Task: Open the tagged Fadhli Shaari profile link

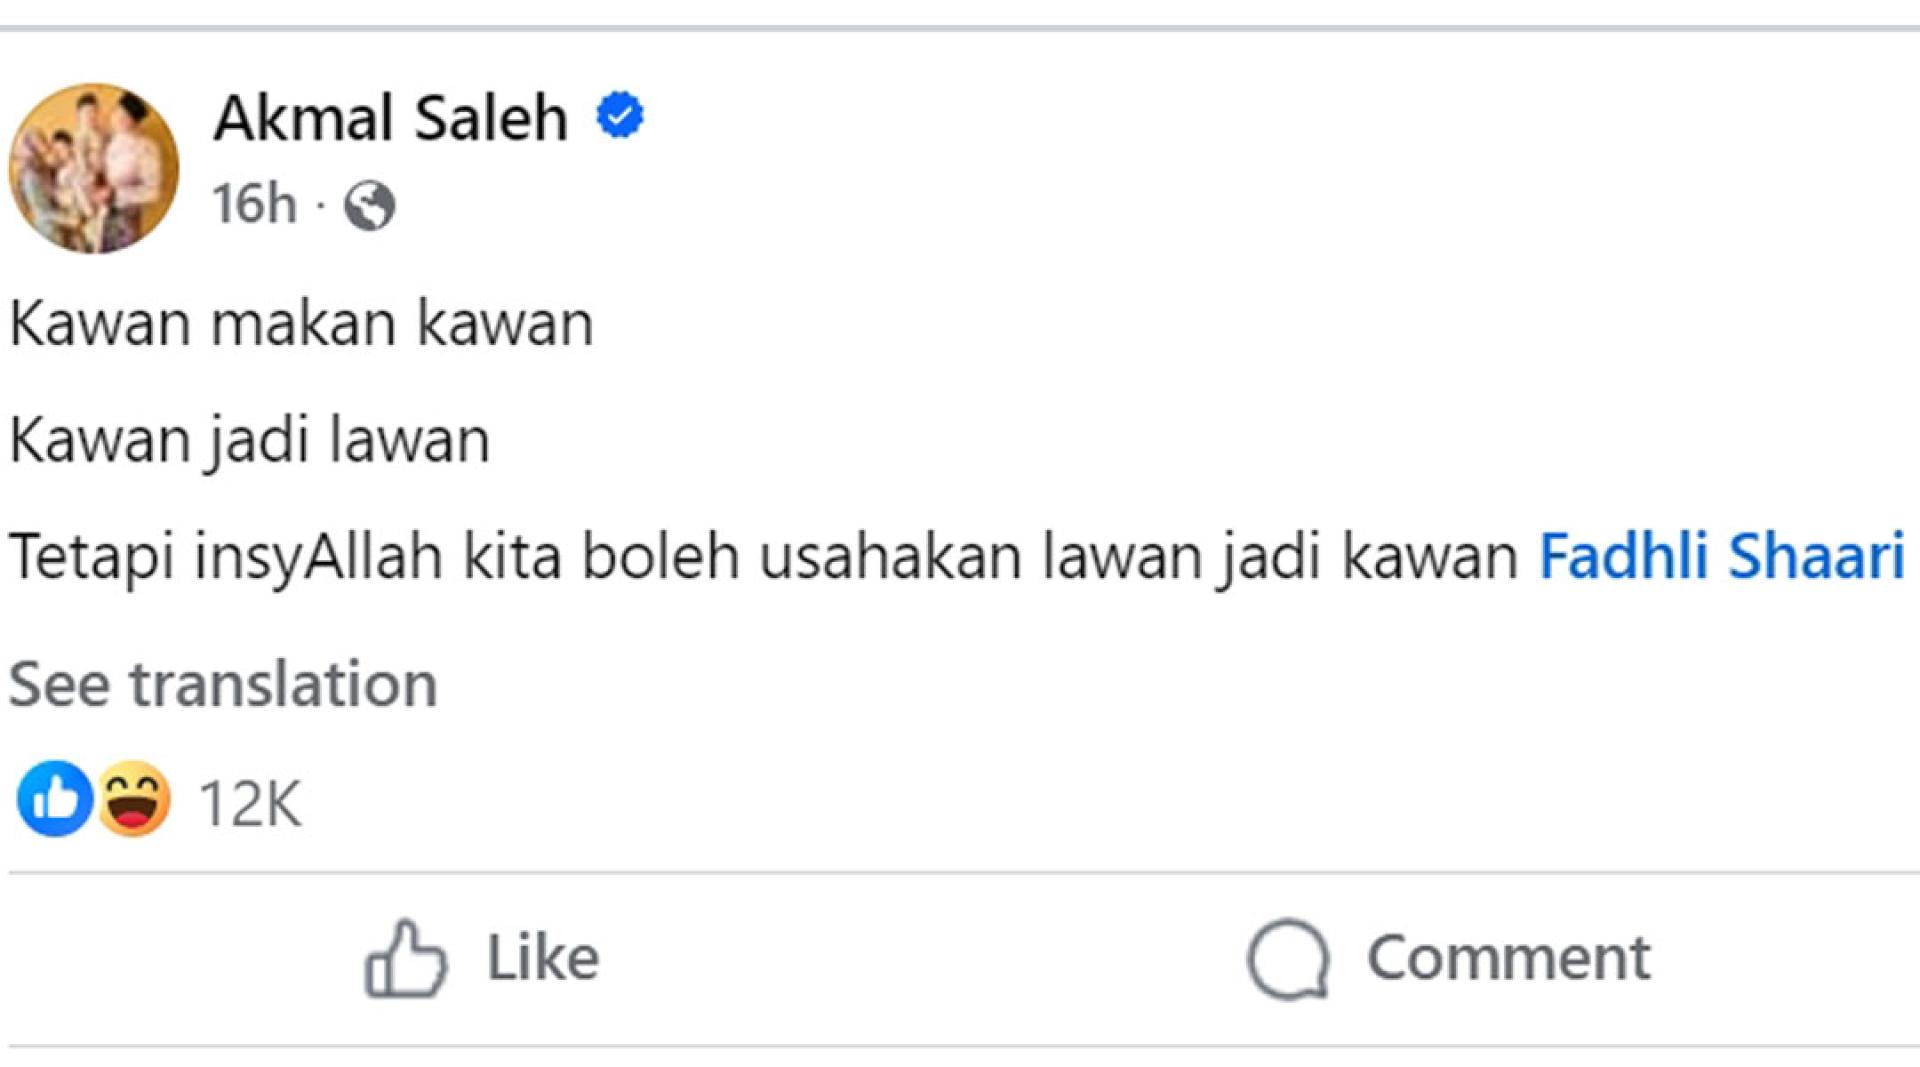Action: coord(1721,557)
